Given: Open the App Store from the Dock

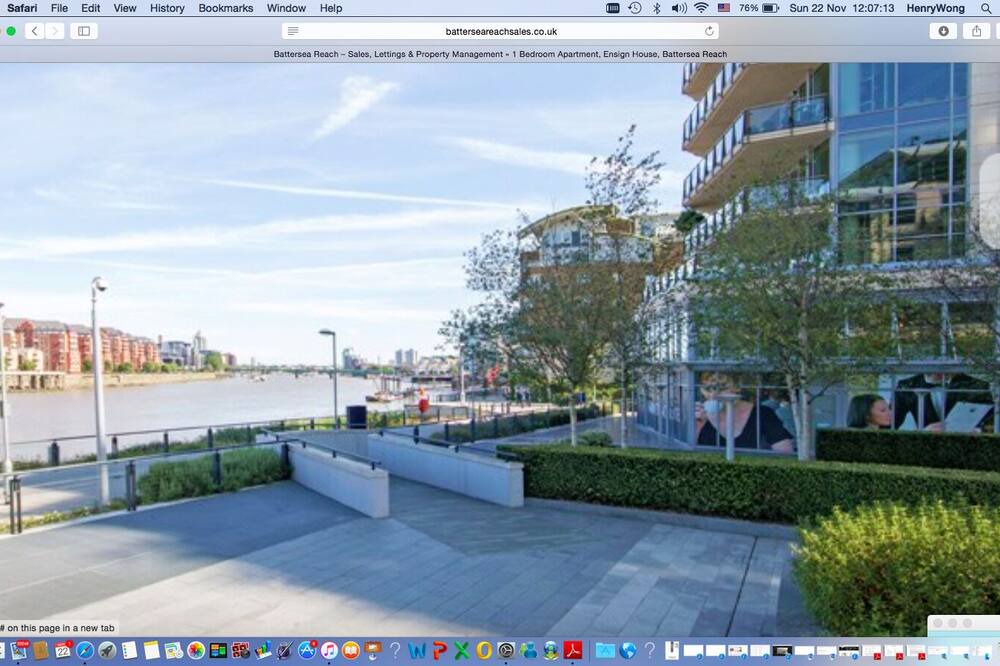Looking at the screenshot, I should point(307,650).
